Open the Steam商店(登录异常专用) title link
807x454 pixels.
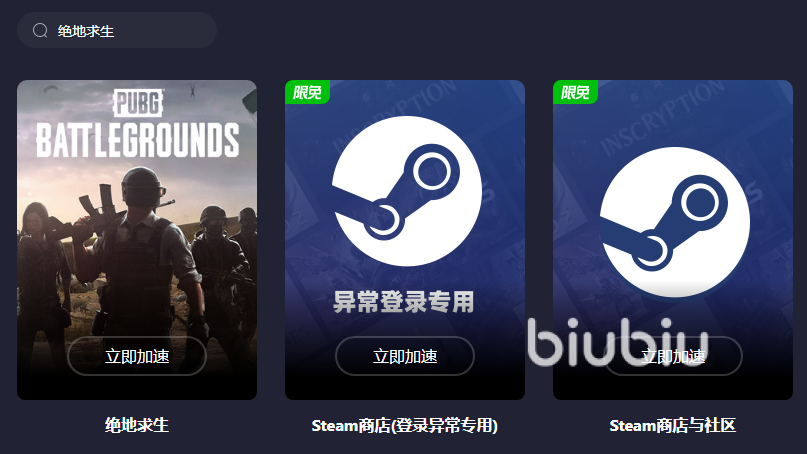405,426
